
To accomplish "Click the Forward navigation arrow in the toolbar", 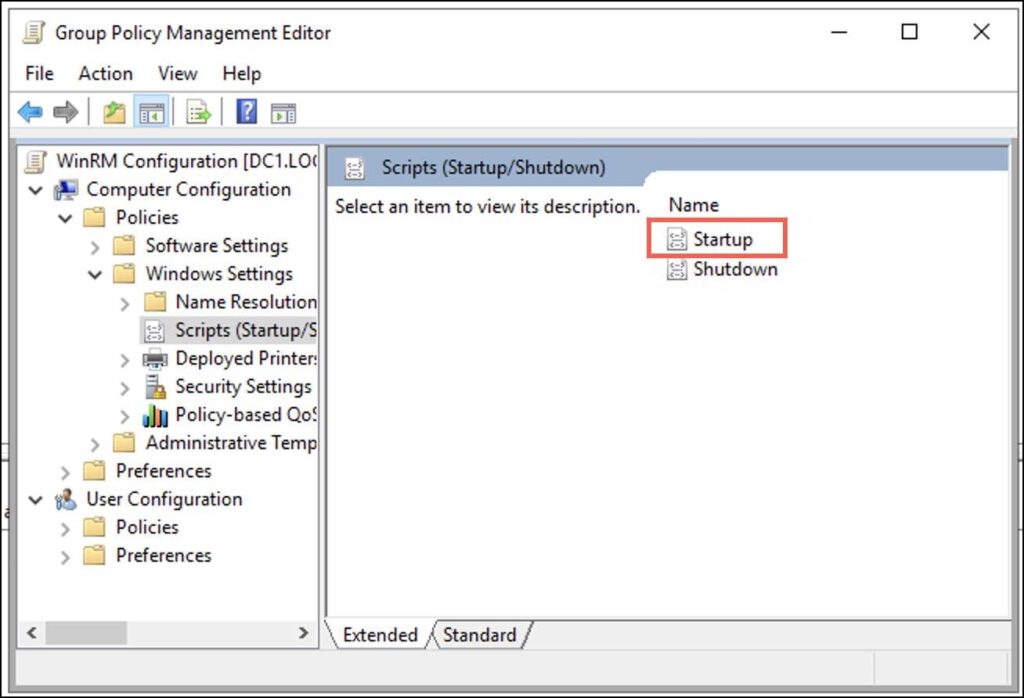I will pos(65,111).
